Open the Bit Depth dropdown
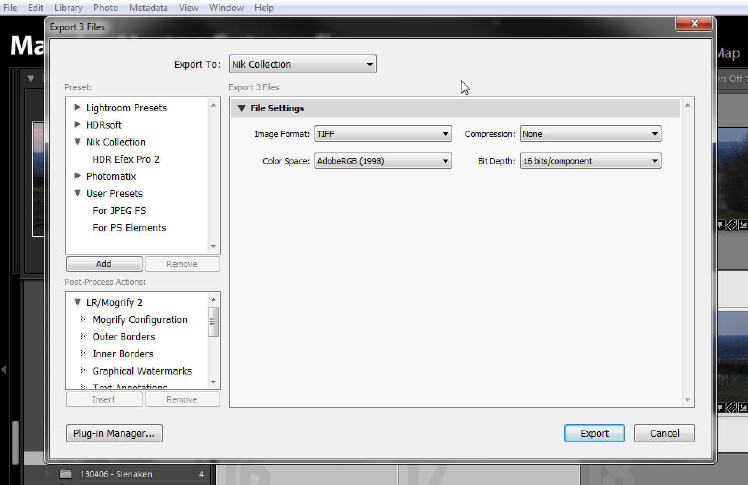This screenshot has height=485, width=748. click(590, 161)
